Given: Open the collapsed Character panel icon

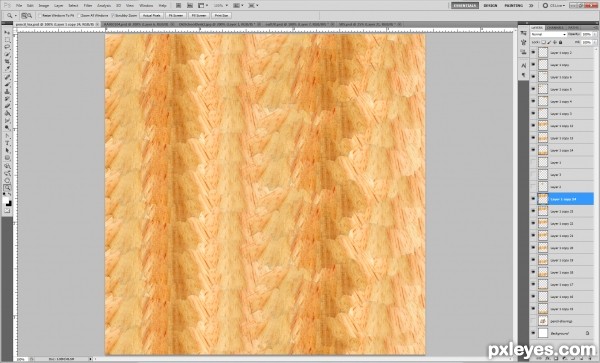Looking at the screenshot, I should tap(523, 66).
